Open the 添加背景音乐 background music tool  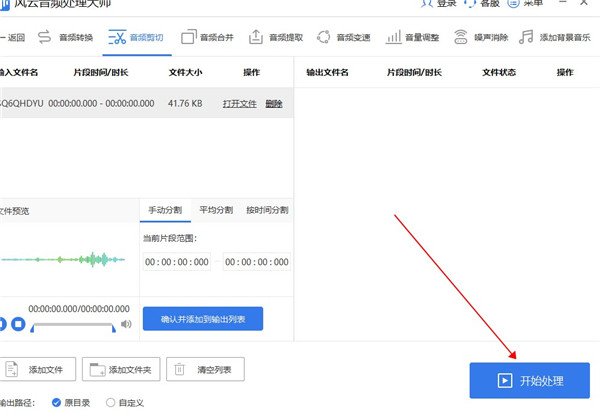point(558,38)
